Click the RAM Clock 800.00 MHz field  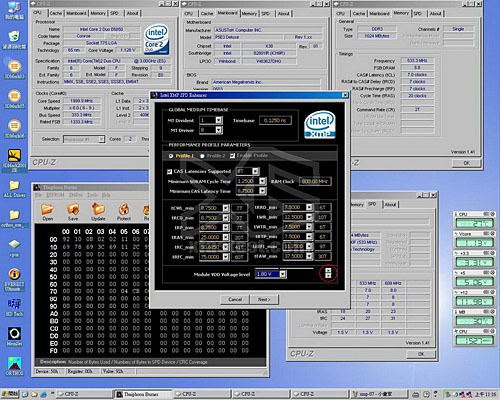point(315,181)
